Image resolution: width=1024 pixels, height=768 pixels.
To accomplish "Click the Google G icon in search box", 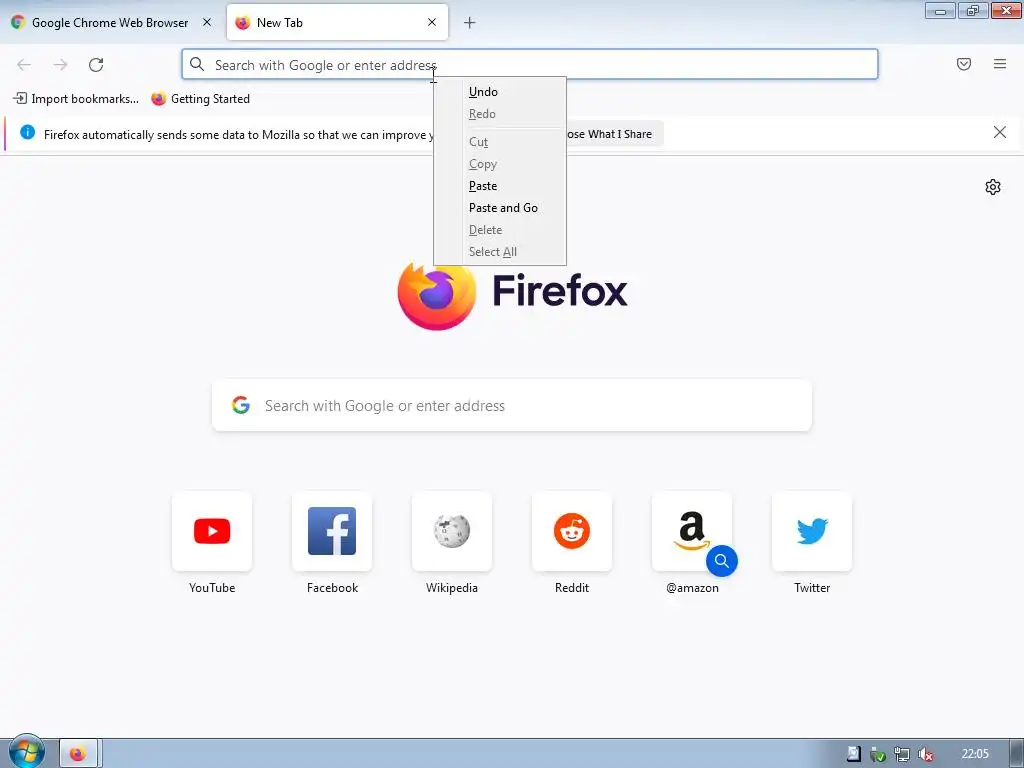I will 241,405.
